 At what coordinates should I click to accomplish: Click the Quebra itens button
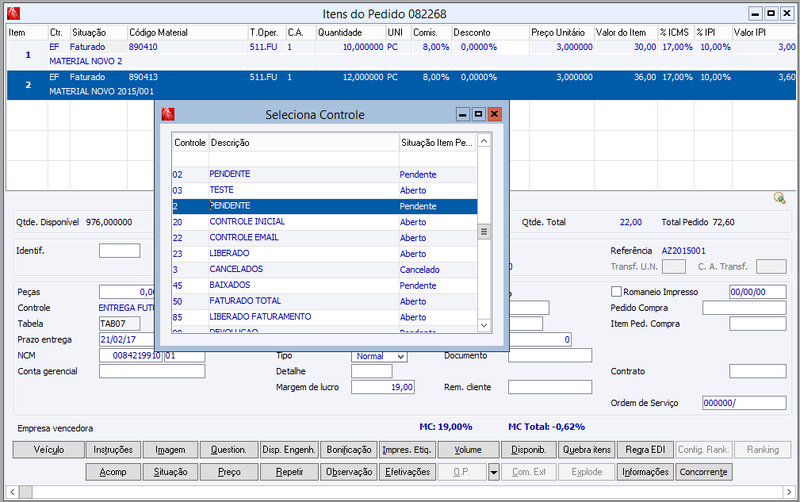(587, 449)
